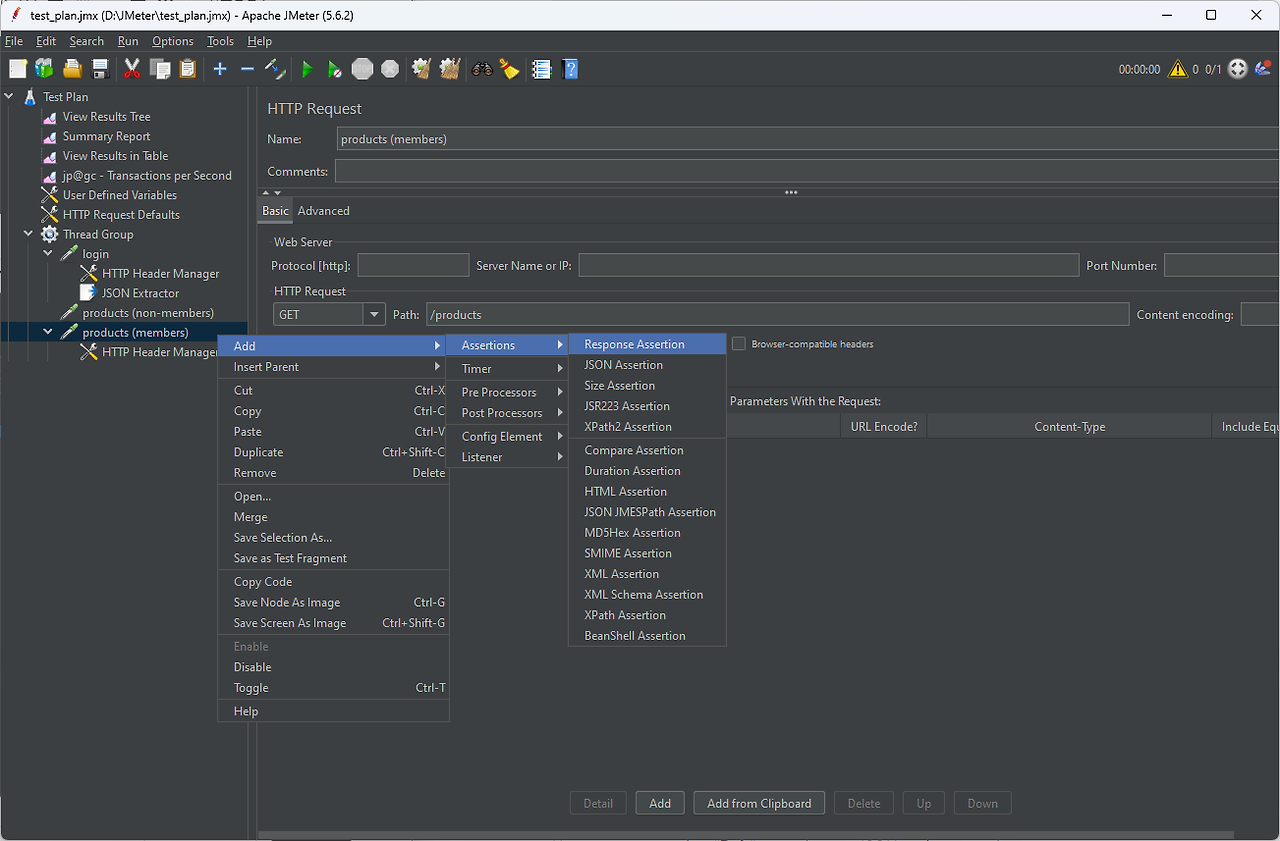Click Start no pauses icon
Viewport: 1280px width, 841px height.
[335, 69]
